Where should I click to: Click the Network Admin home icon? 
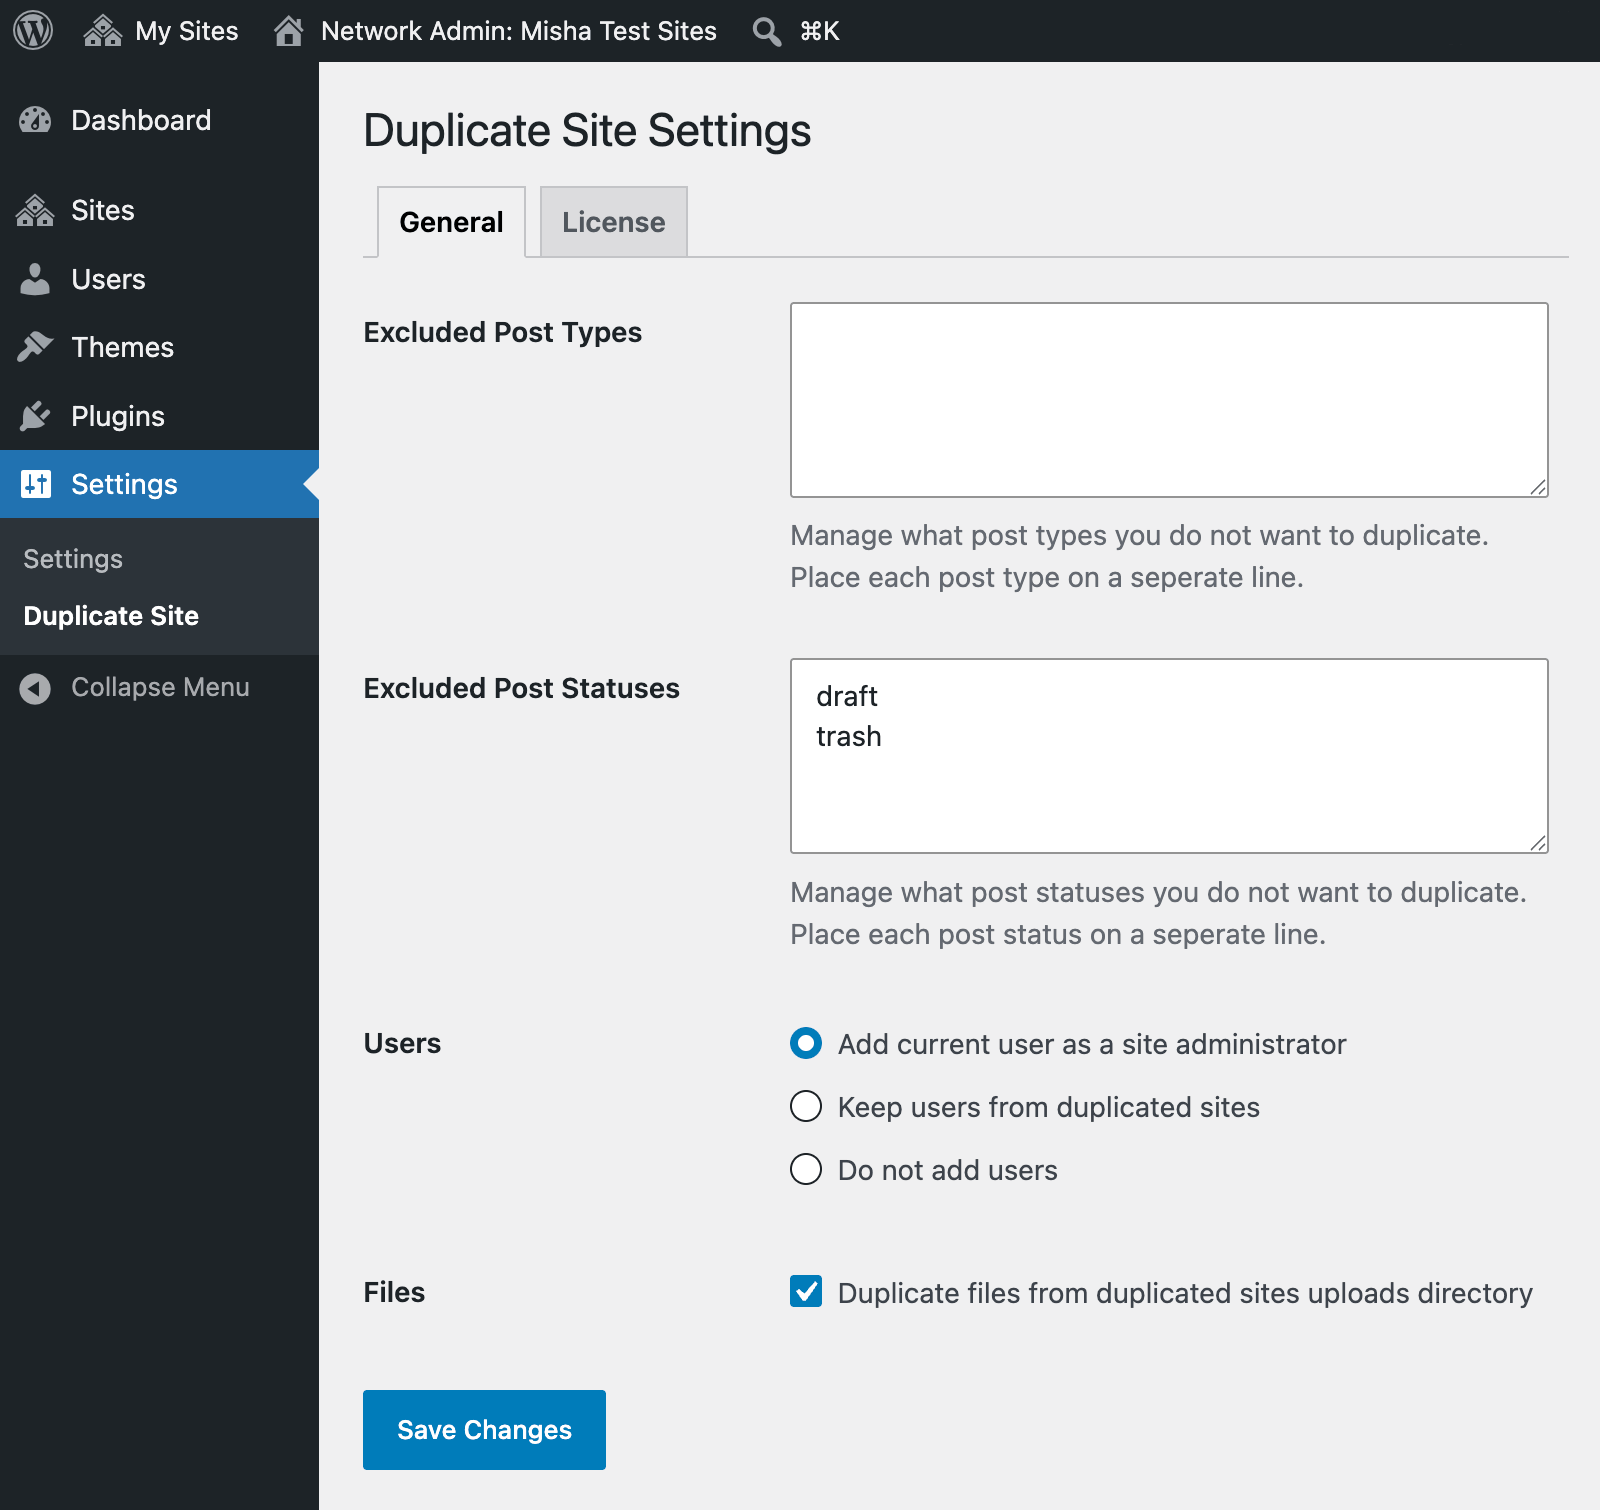pos(289,31)
